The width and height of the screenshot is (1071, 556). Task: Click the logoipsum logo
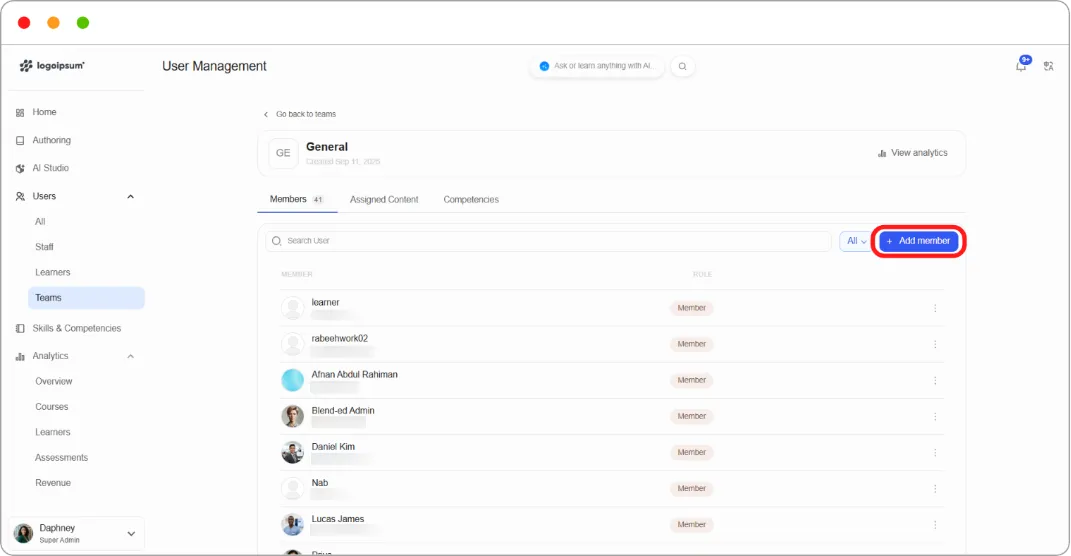pyautogui.click(x=52, y=66)
